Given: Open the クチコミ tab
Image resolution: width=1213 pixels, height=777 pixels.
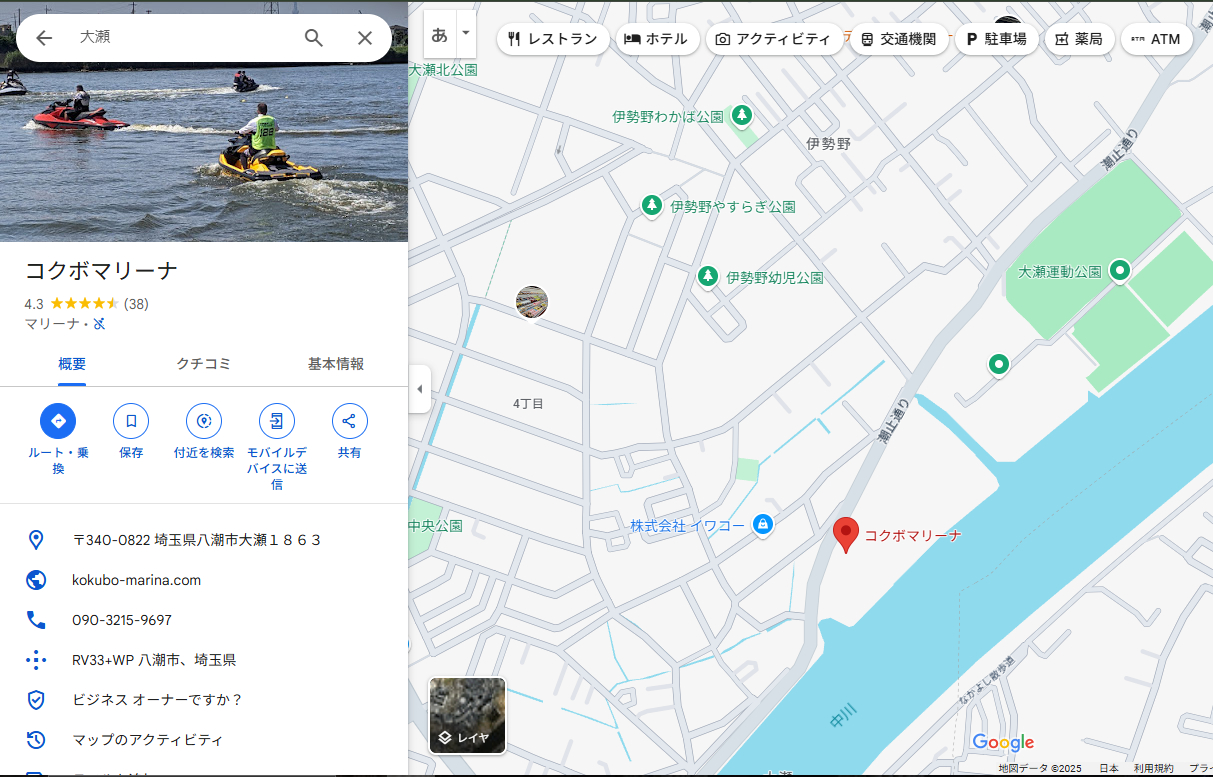Looking at the screenshot, I should point(204,364).
